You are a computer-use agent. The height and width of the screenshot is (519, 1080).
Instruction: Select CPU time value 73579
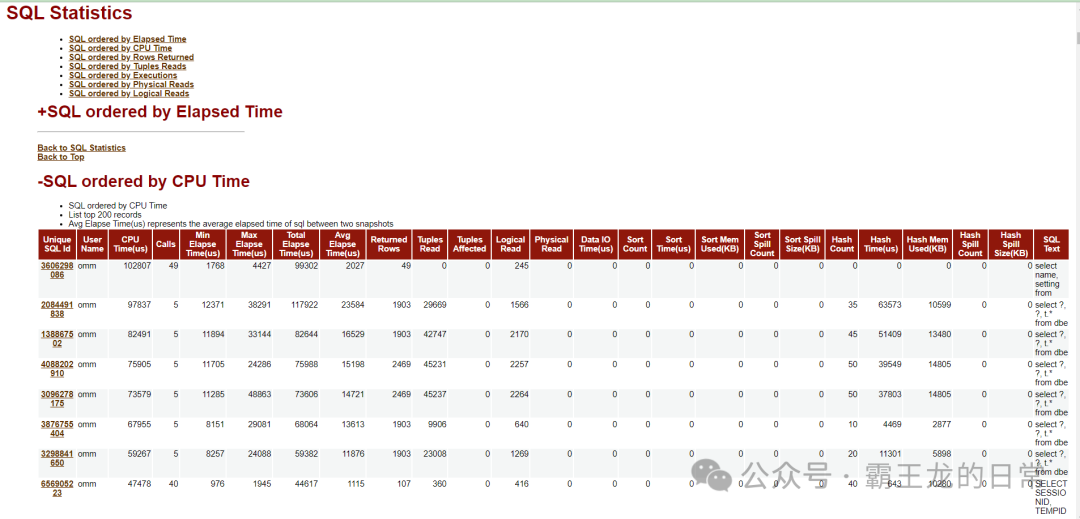pyautogui.click(x=138, y=395)
